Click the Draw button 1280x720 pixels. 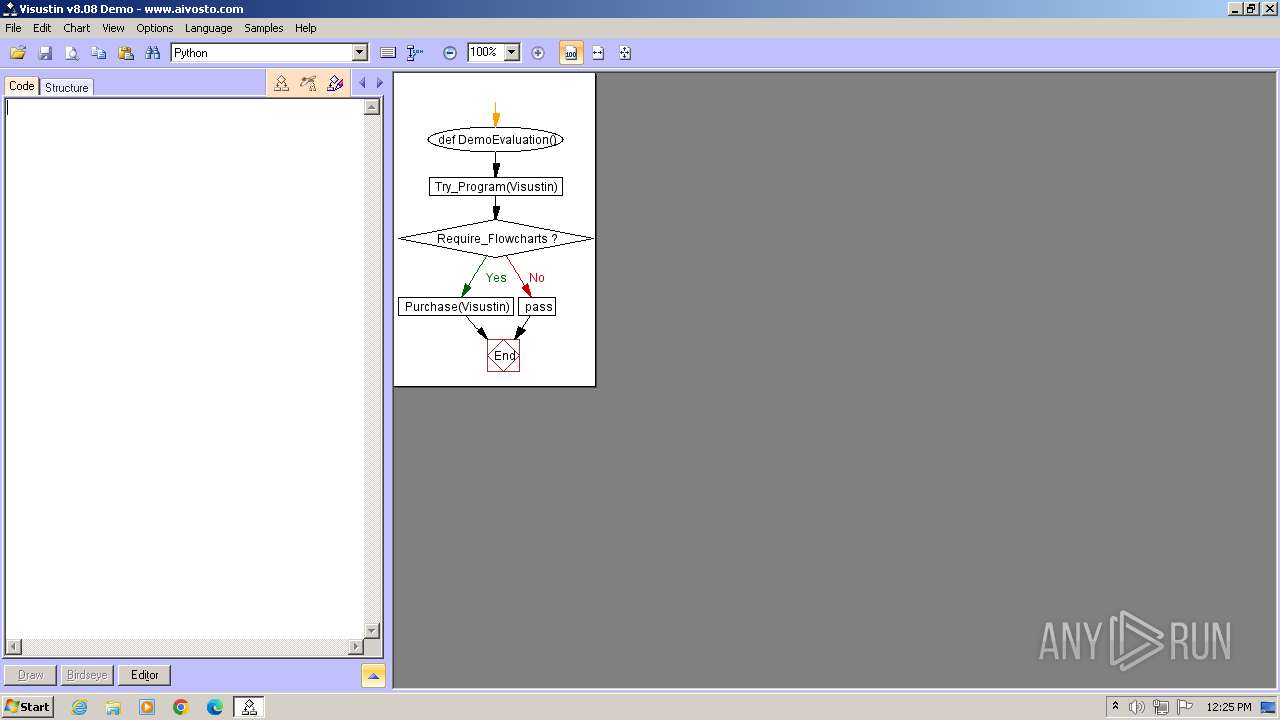click(31, 675)
